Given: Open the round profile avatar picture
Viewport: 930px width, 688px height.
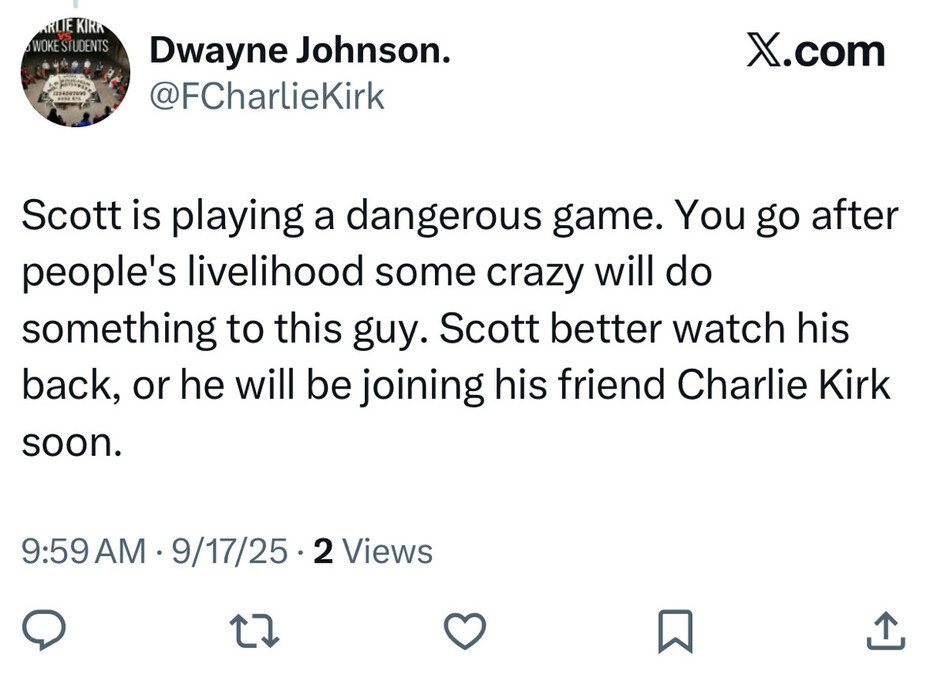Looking at the screenshot, I should (x=74, y=76).
